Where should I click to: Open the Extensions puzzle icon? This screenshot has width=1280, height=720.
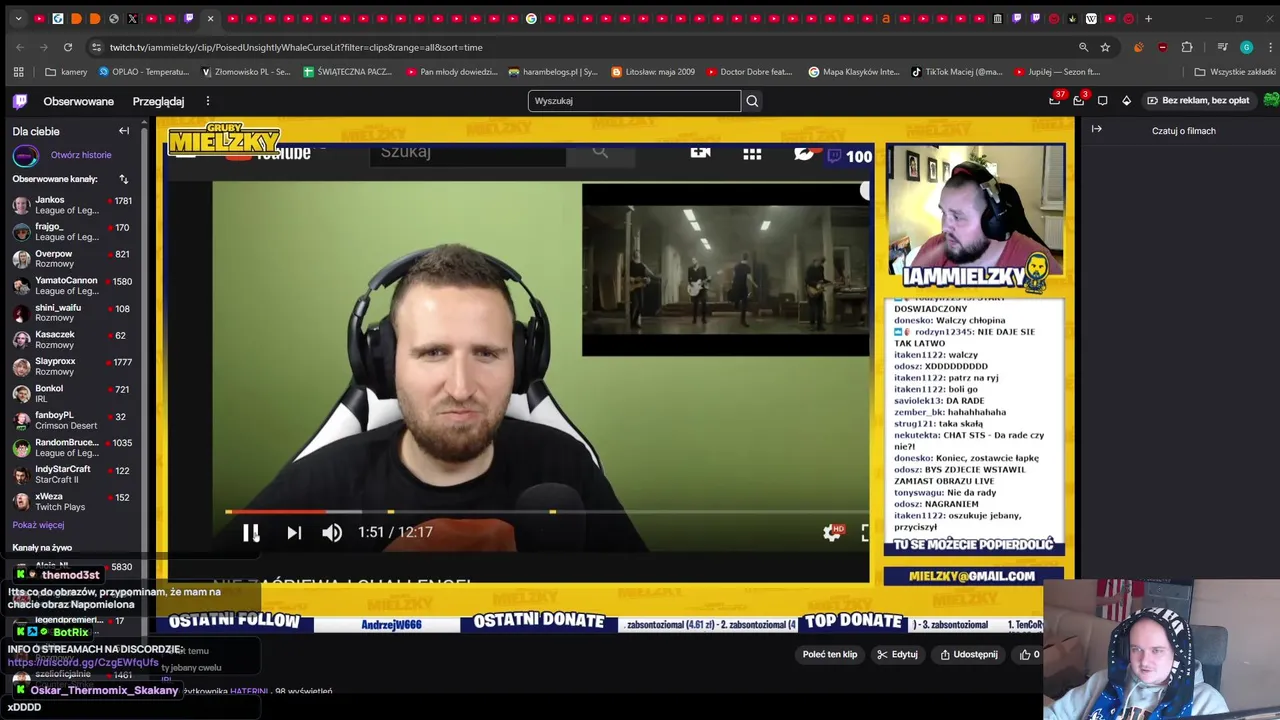coord(1187,47)
